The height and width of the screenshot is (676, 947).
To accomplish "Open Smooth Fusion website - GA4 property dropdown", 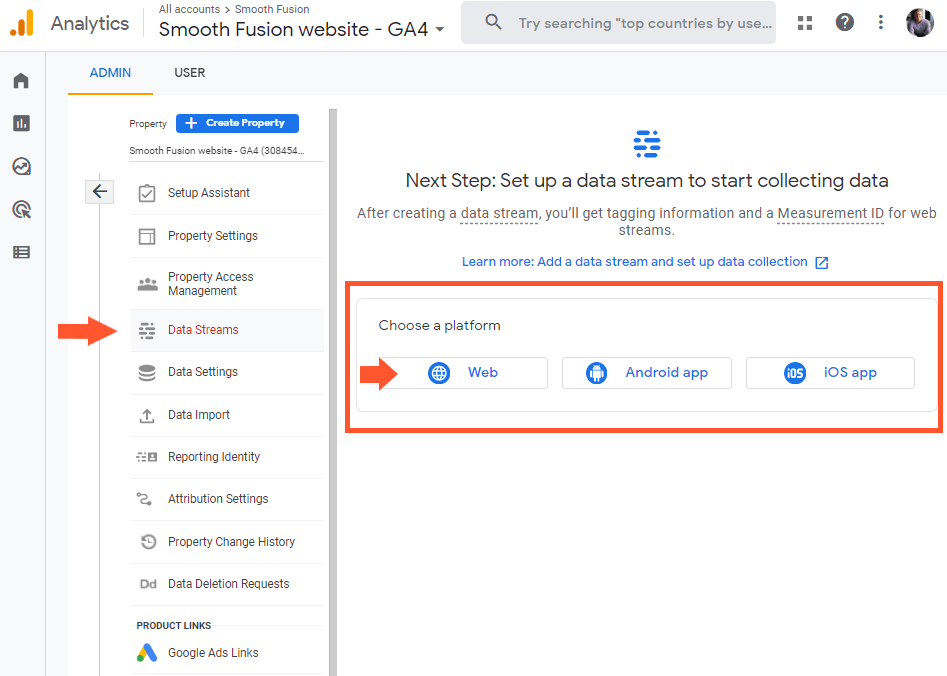I will point(301,29).
